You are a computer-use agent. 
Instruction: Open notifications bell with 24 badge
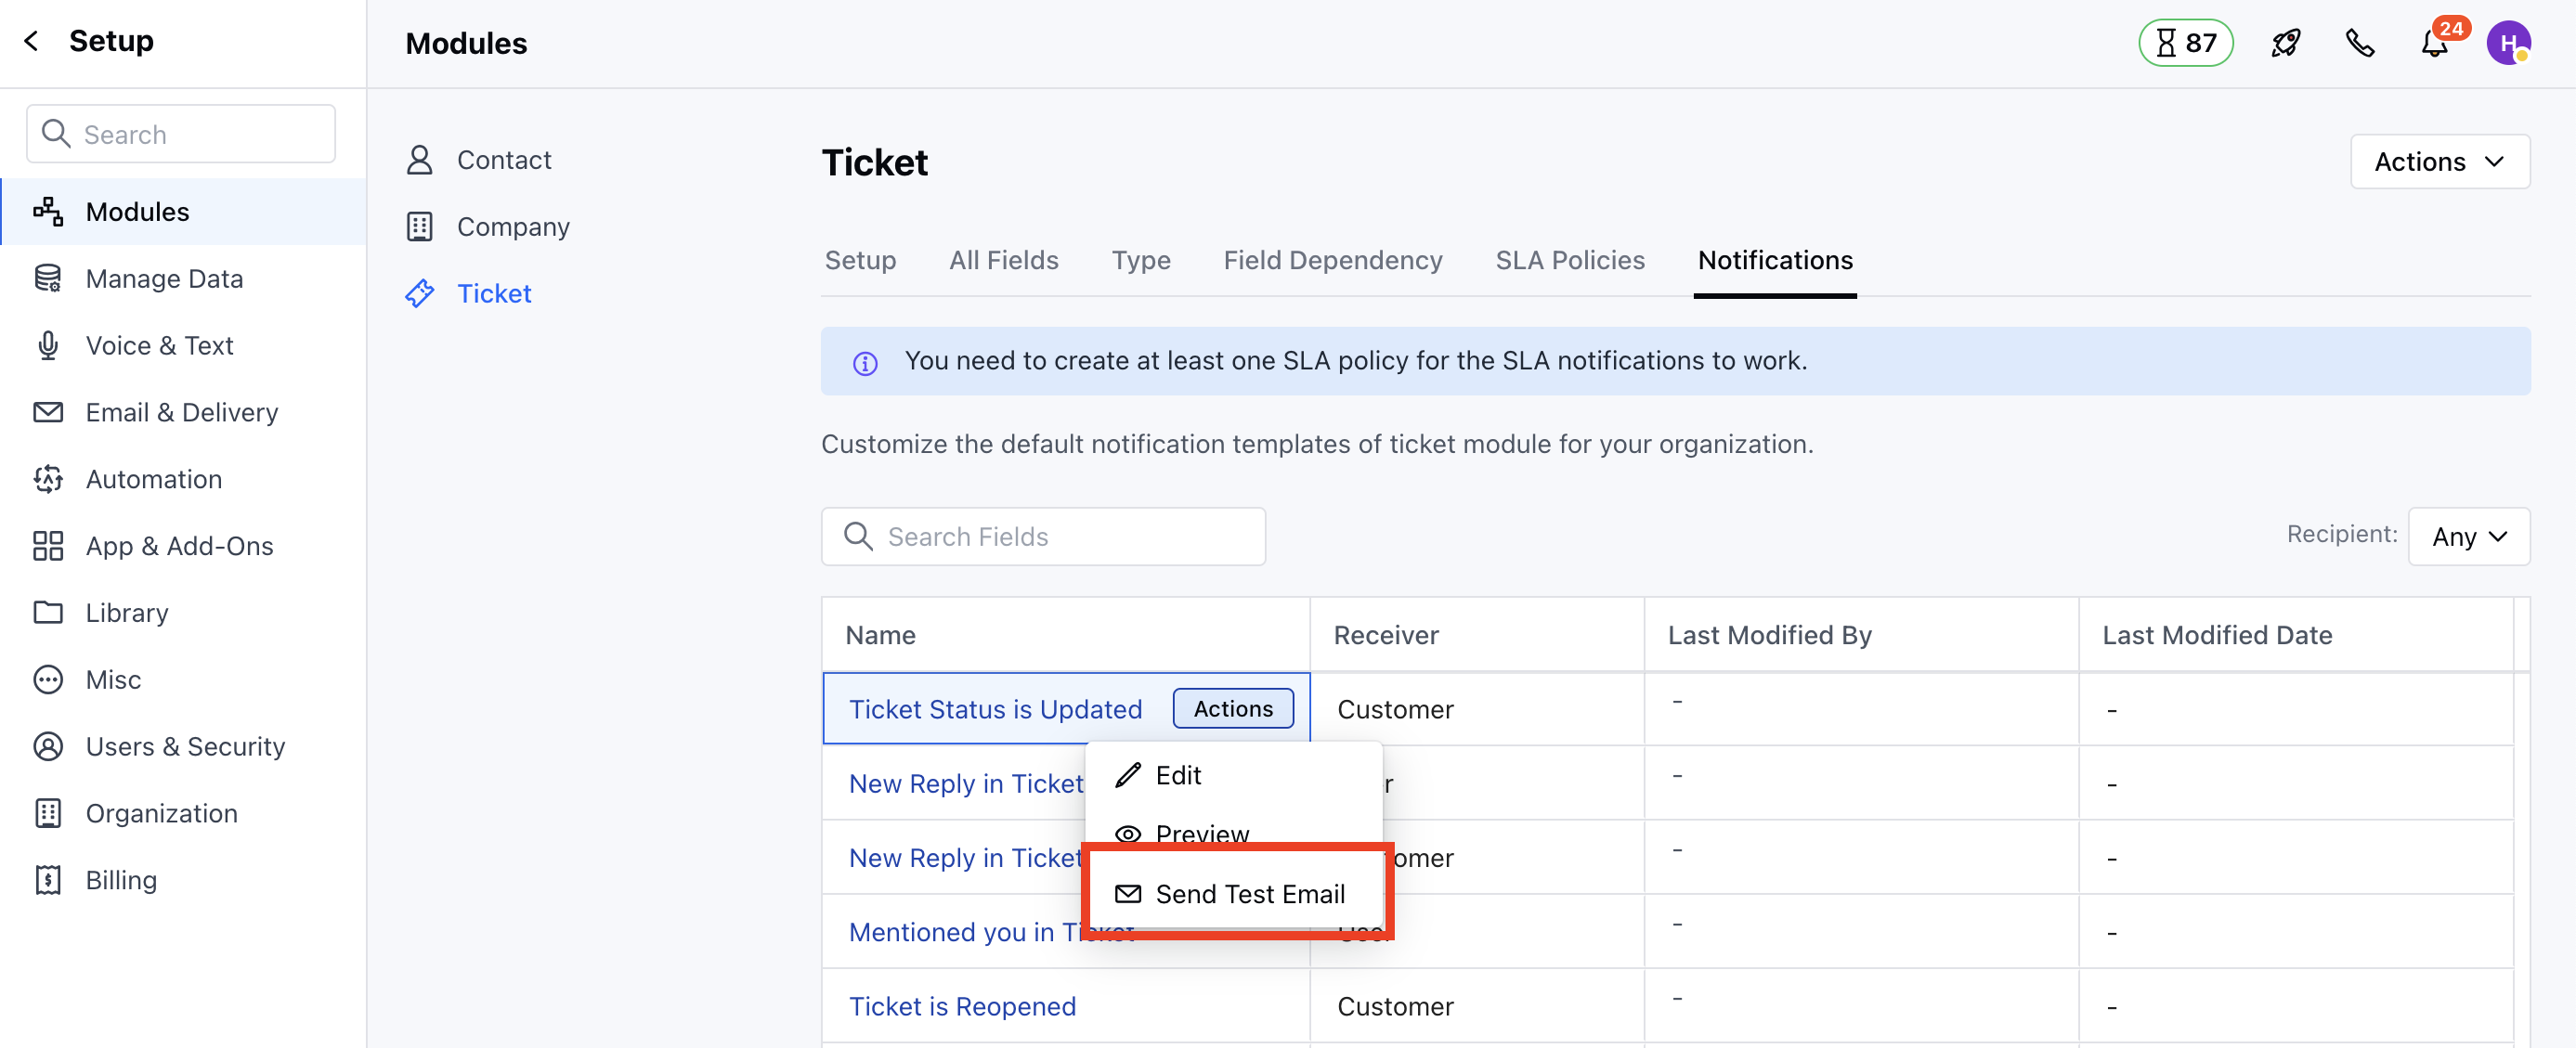pyautogui.click(x=2435, y=43)
